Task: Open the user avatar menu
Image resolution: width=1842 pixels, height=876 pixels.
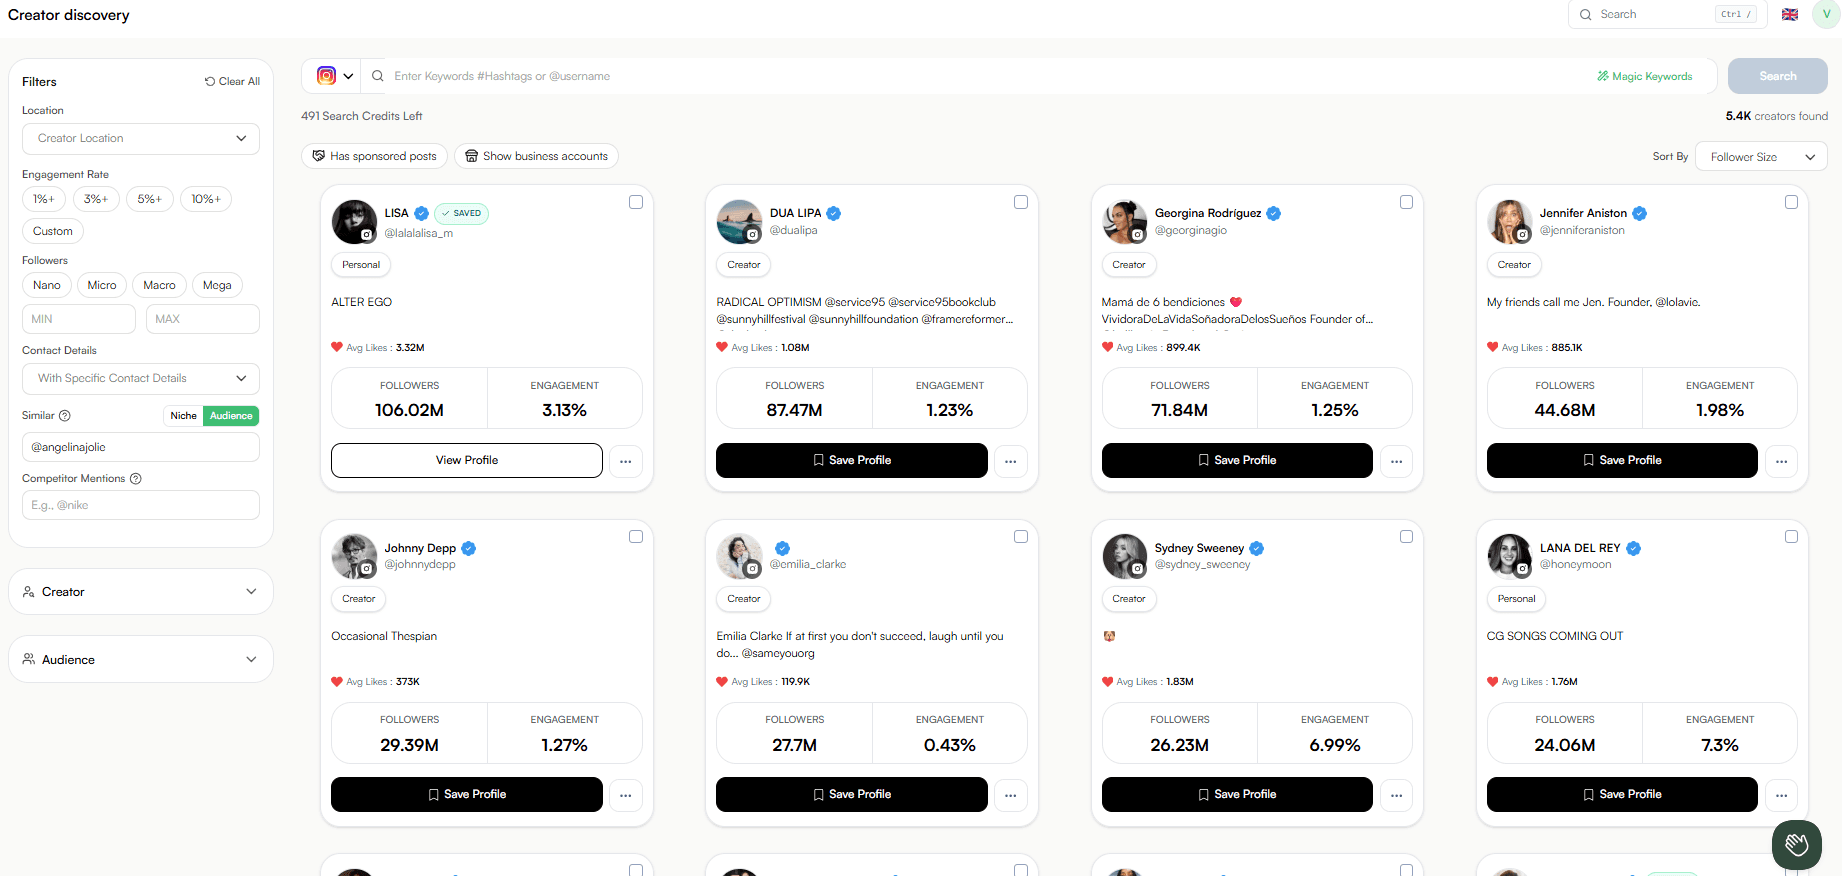Action: point(1826,14)
